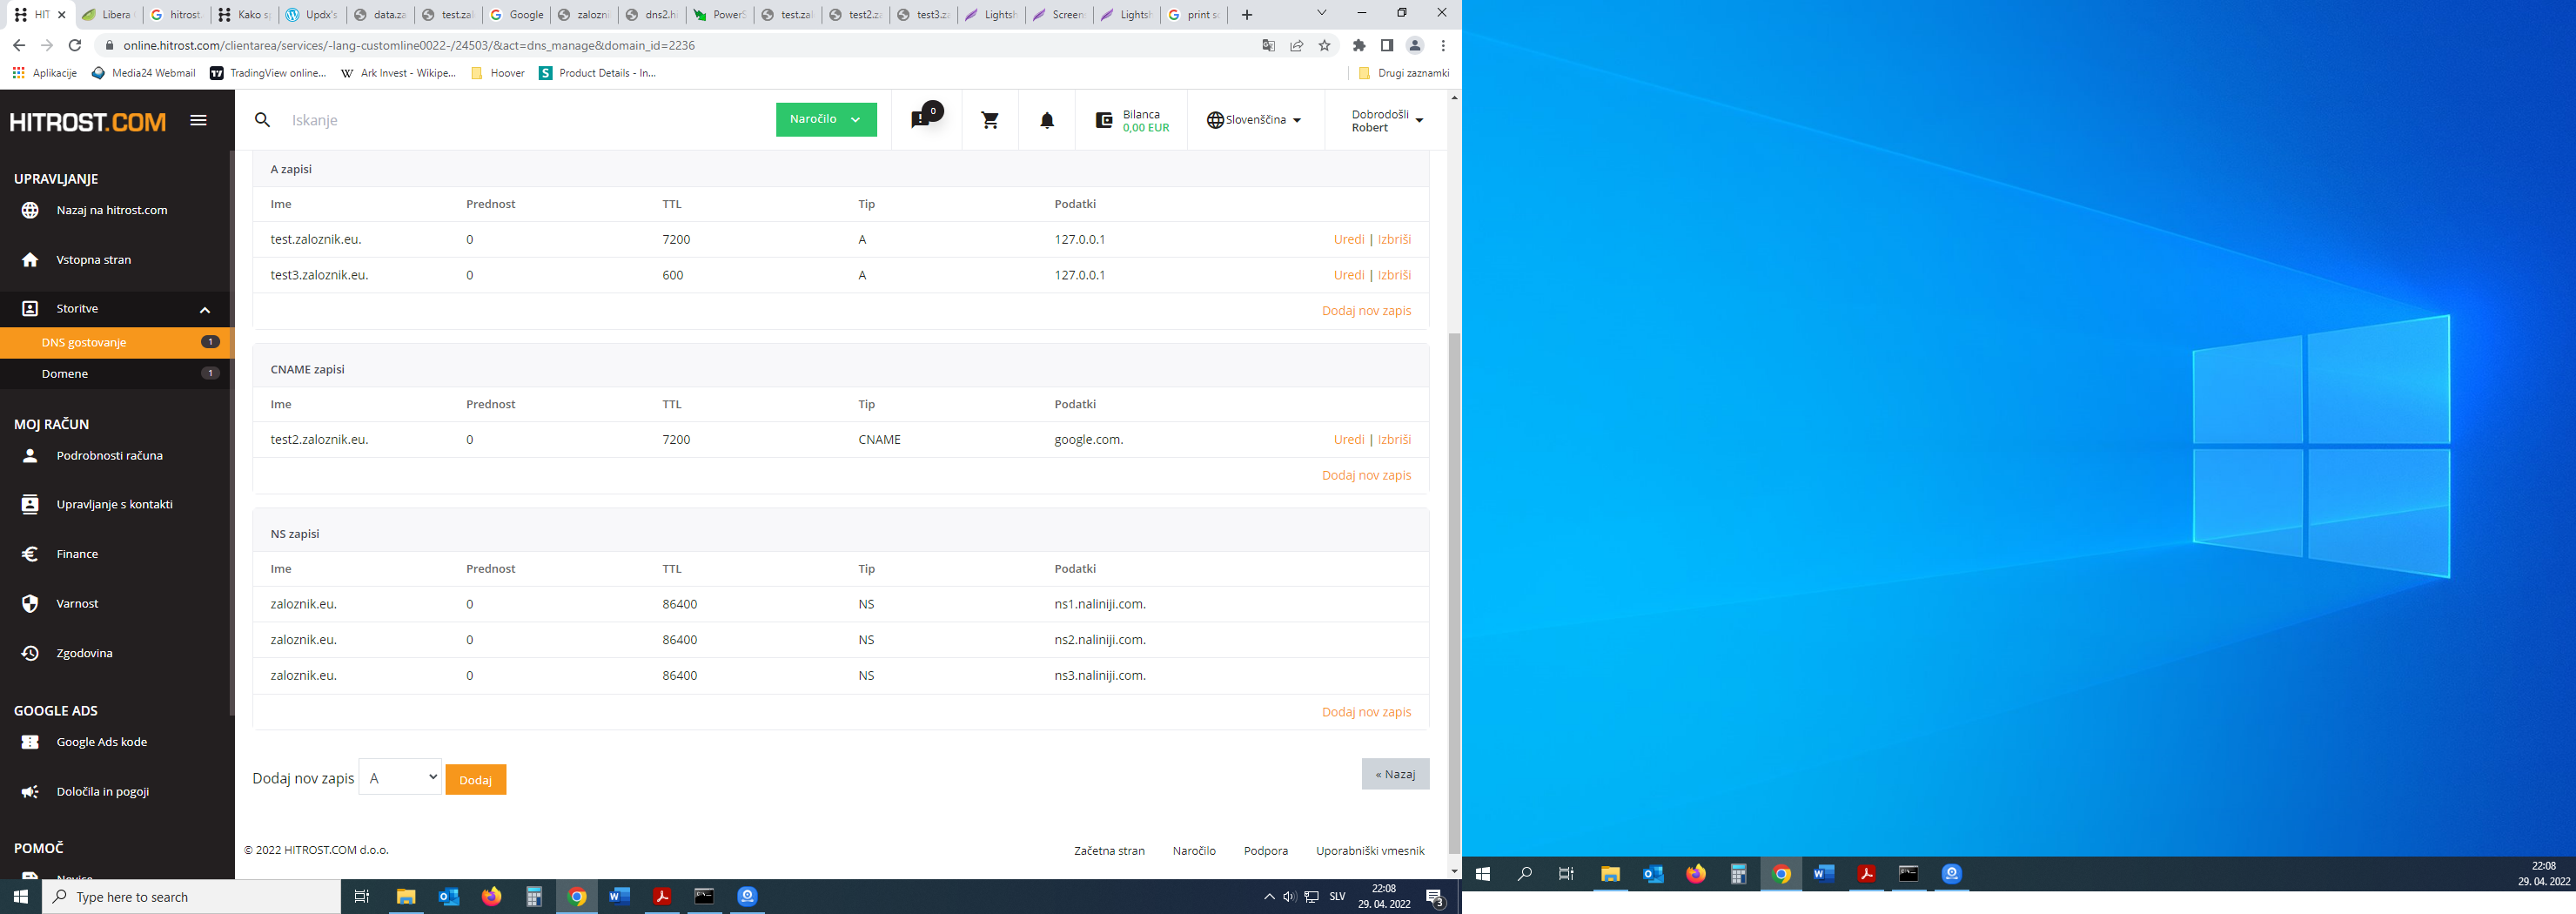The height and width of the screenshot is (914, 2576).
Task: Open Adobe Acrobat in the left taskbar
Action: pos(662,897)
